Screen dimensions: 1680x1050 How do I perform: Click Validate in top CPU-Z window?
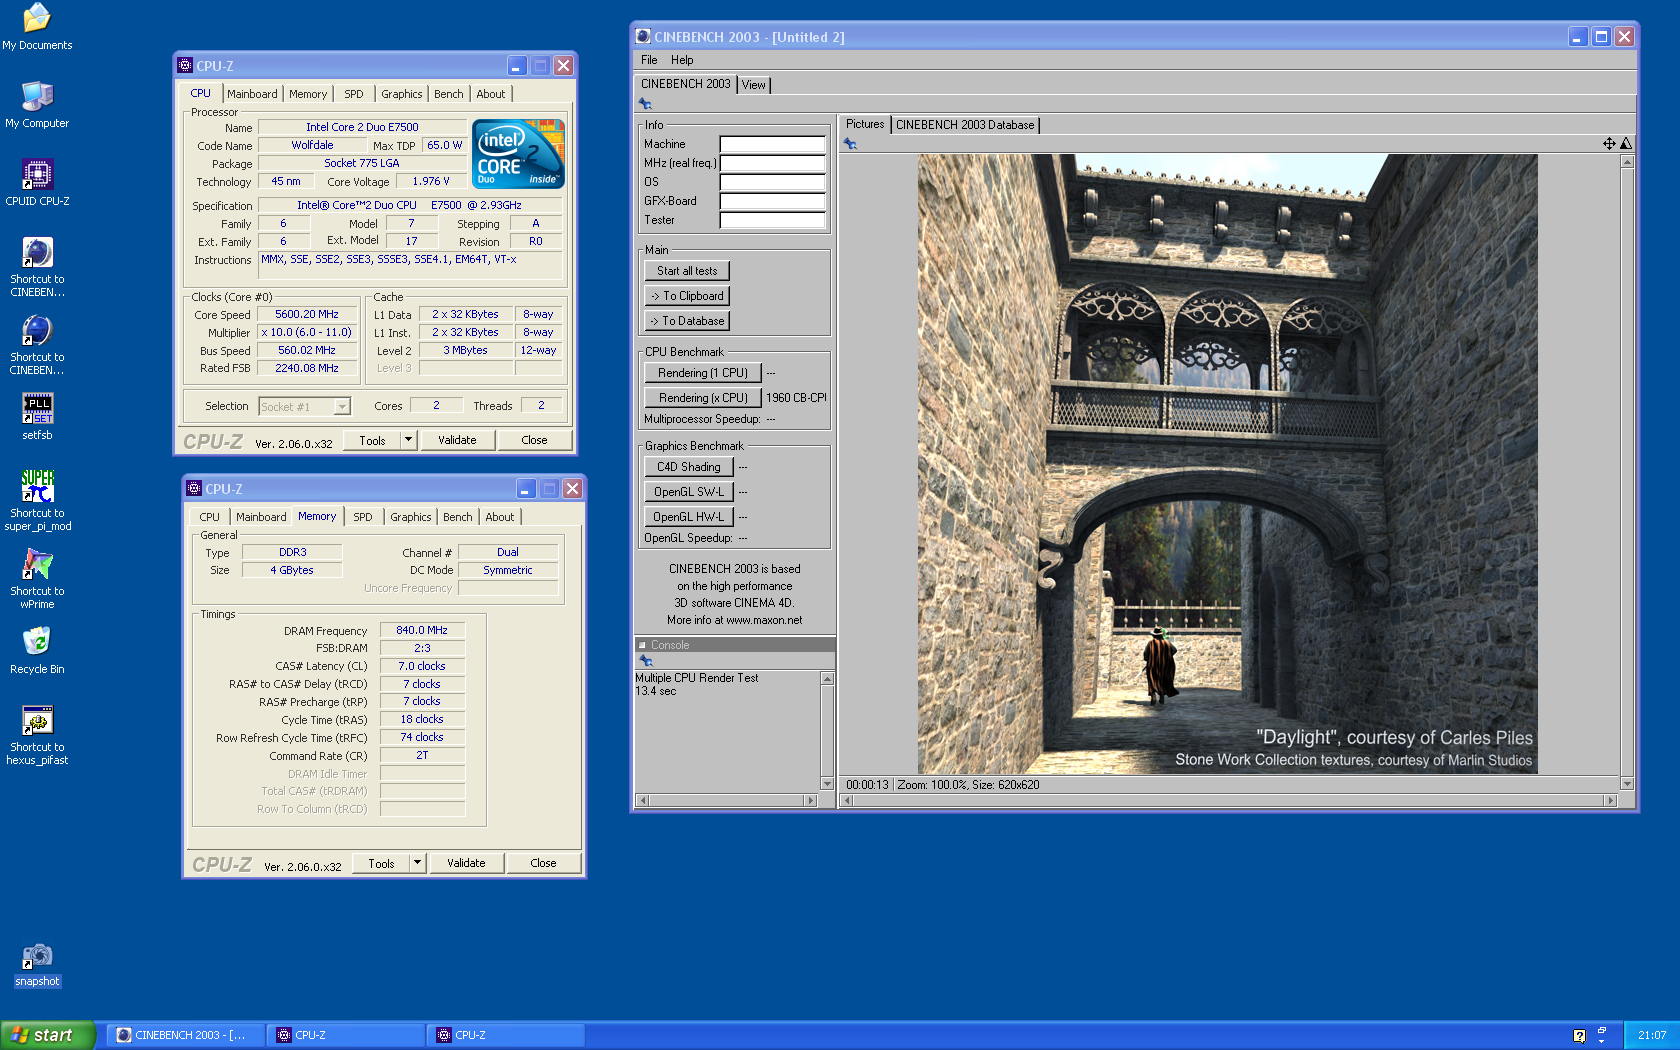[x=457, y=440]
